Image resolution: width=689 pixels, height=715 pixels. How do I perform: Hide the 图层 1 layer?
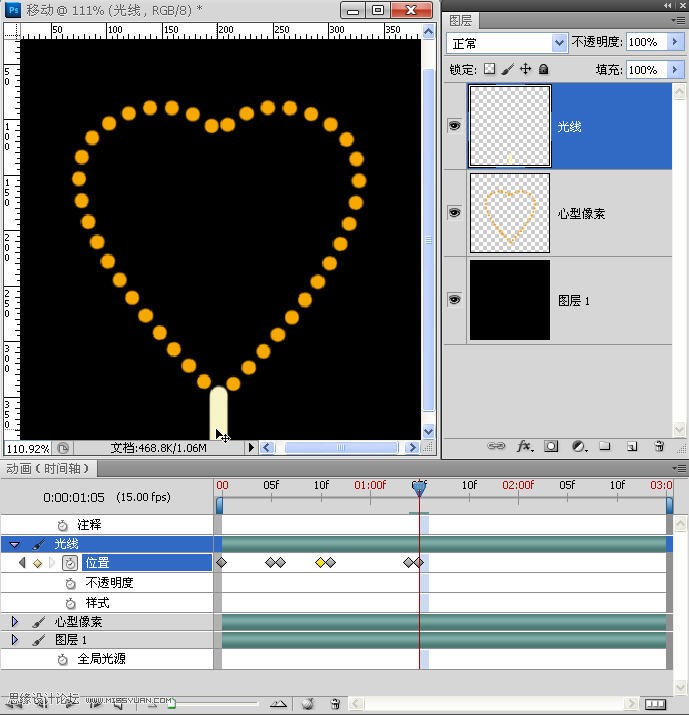pos(454,300)
